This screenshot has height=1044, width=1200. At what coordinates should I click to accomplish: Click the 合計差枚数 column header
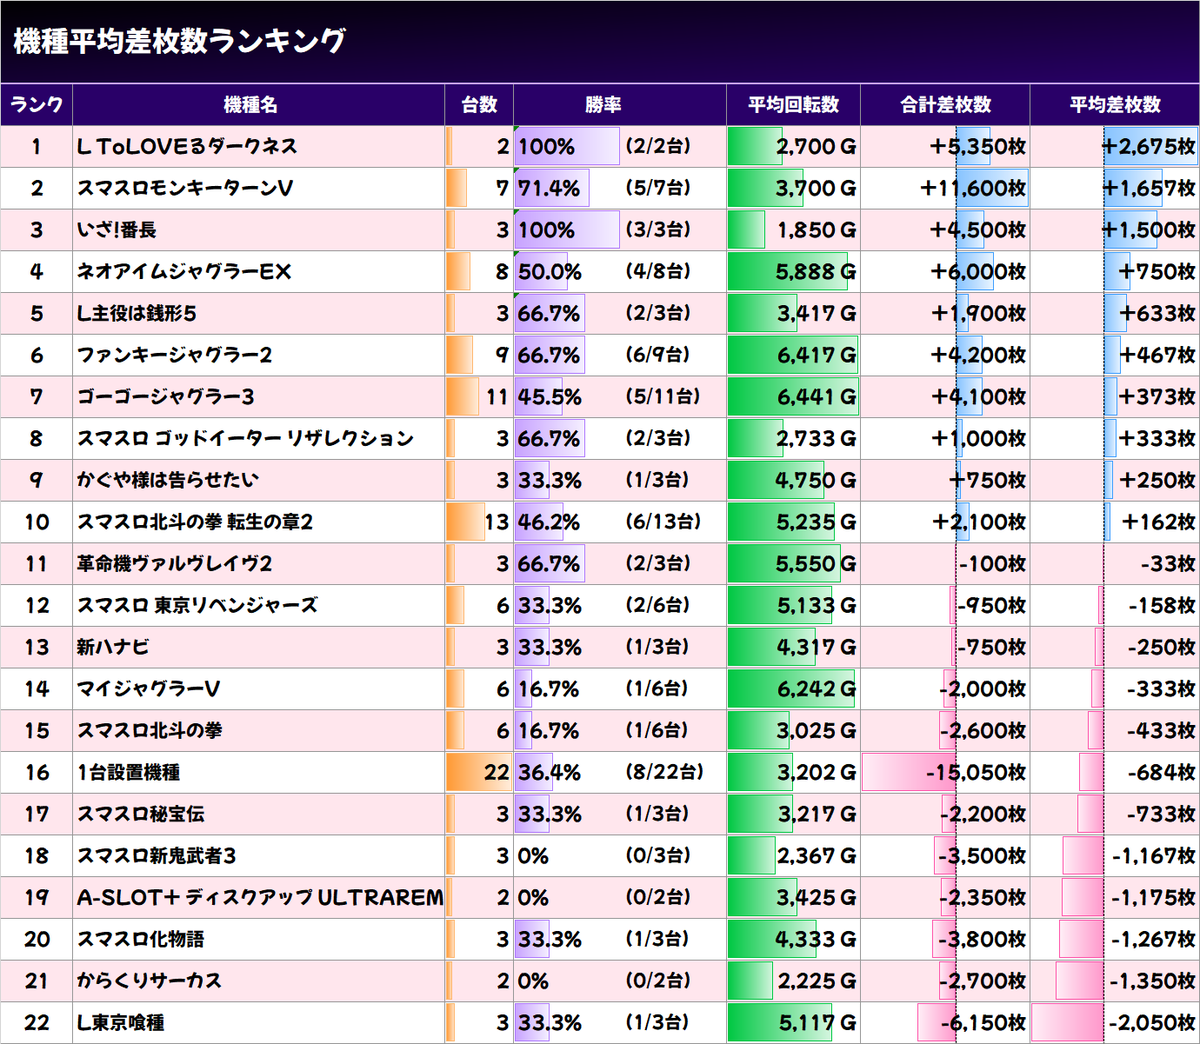945,105
